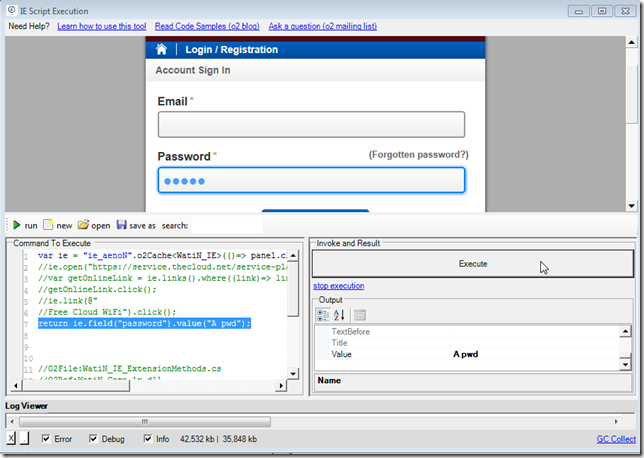The width and height of the screenshot is (644, 458).
Task: Click the Account Sign In heading
Action: point(193,70)
